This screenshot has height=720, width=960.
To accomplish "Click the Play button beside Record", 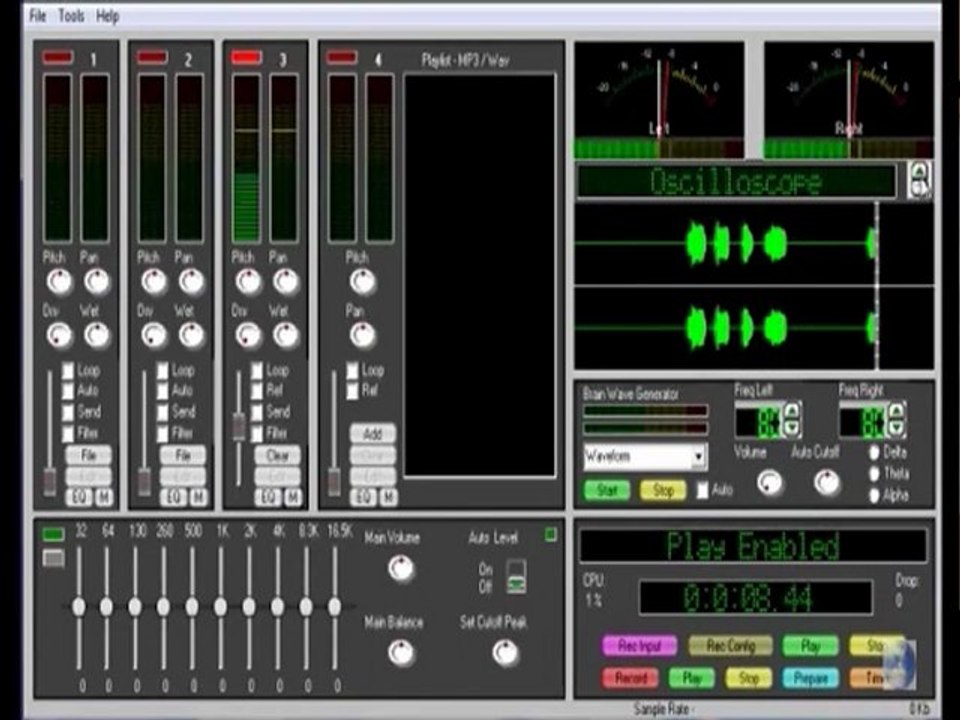I will 692,678.
